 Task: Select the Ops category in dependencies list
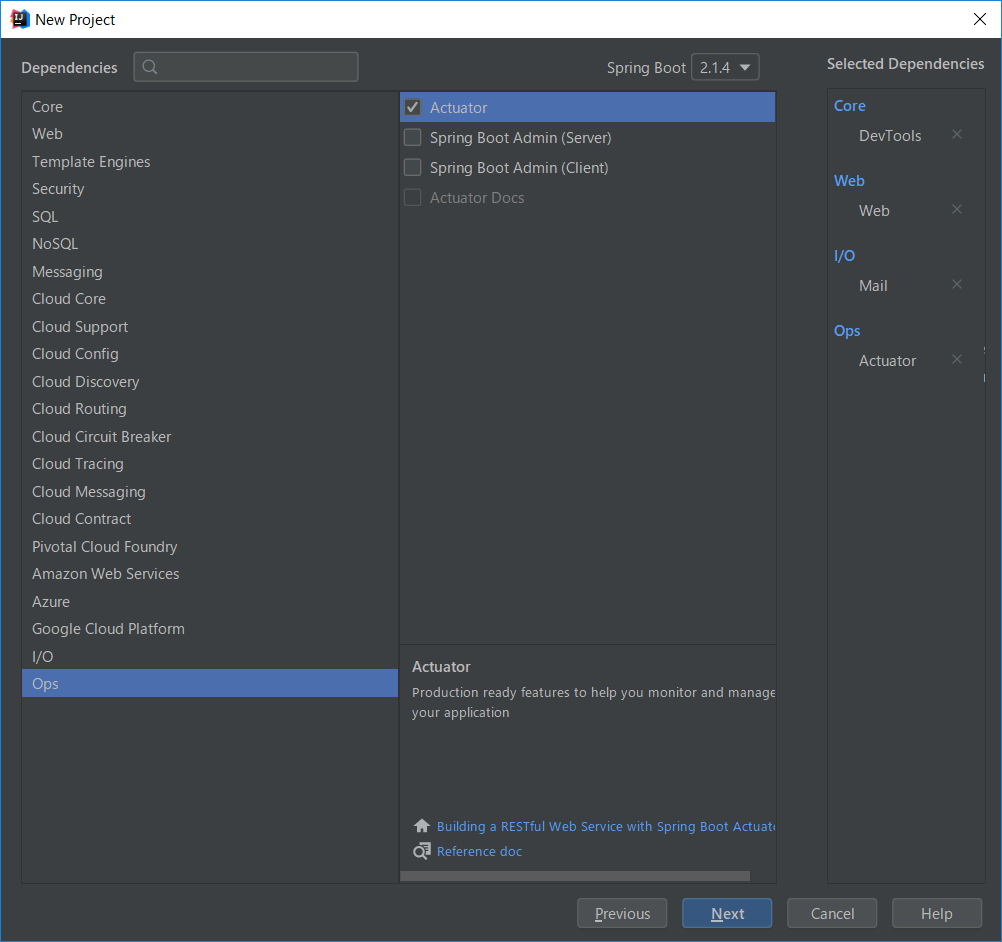(x=210, y=683)
